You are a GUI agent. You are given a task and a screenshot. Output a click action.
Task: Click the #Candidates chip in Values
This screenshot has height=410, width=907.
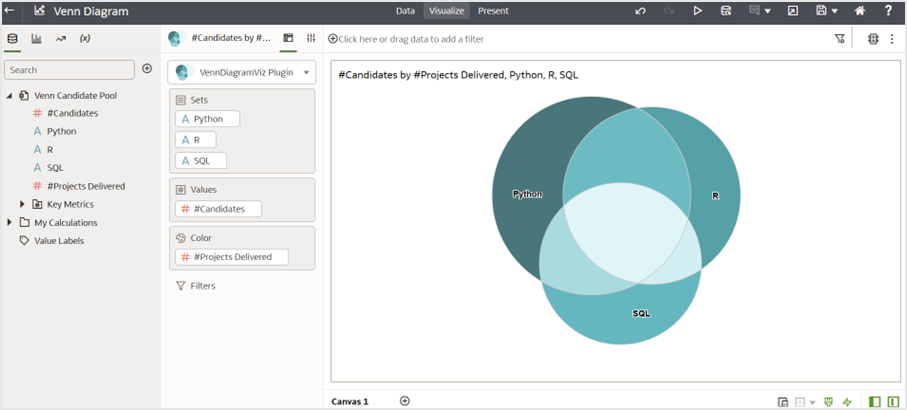[218, 209]
